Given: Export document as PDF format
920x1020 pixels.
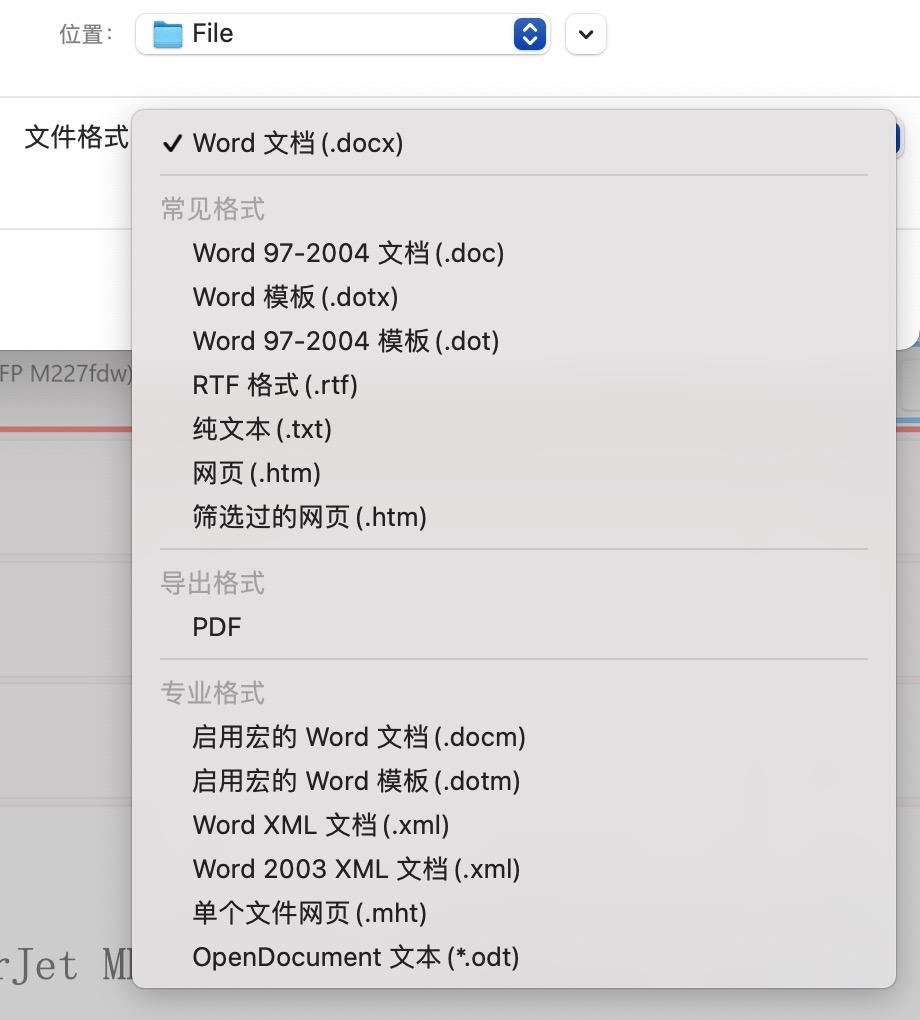Looking at the screenshot, I should tap(216, 627).
